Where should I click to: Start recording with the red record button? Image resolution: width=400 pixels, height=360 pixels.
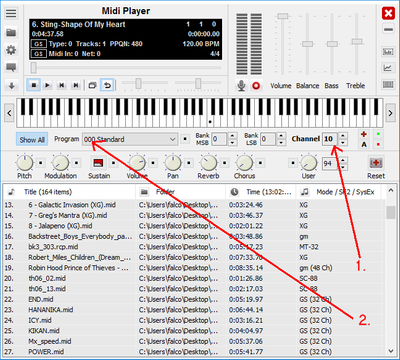pyautogui.click(x=256, y=86)
